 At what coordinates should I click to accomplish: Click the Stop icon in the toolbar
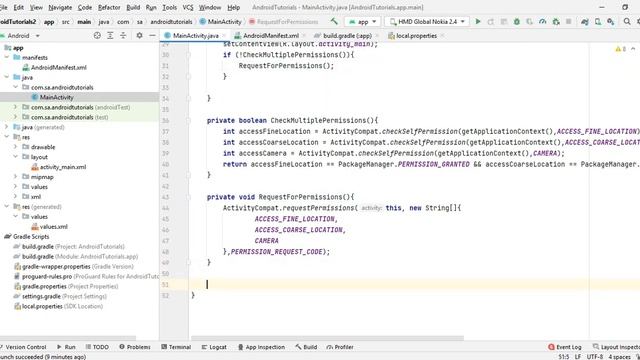(x=569, y=22)
